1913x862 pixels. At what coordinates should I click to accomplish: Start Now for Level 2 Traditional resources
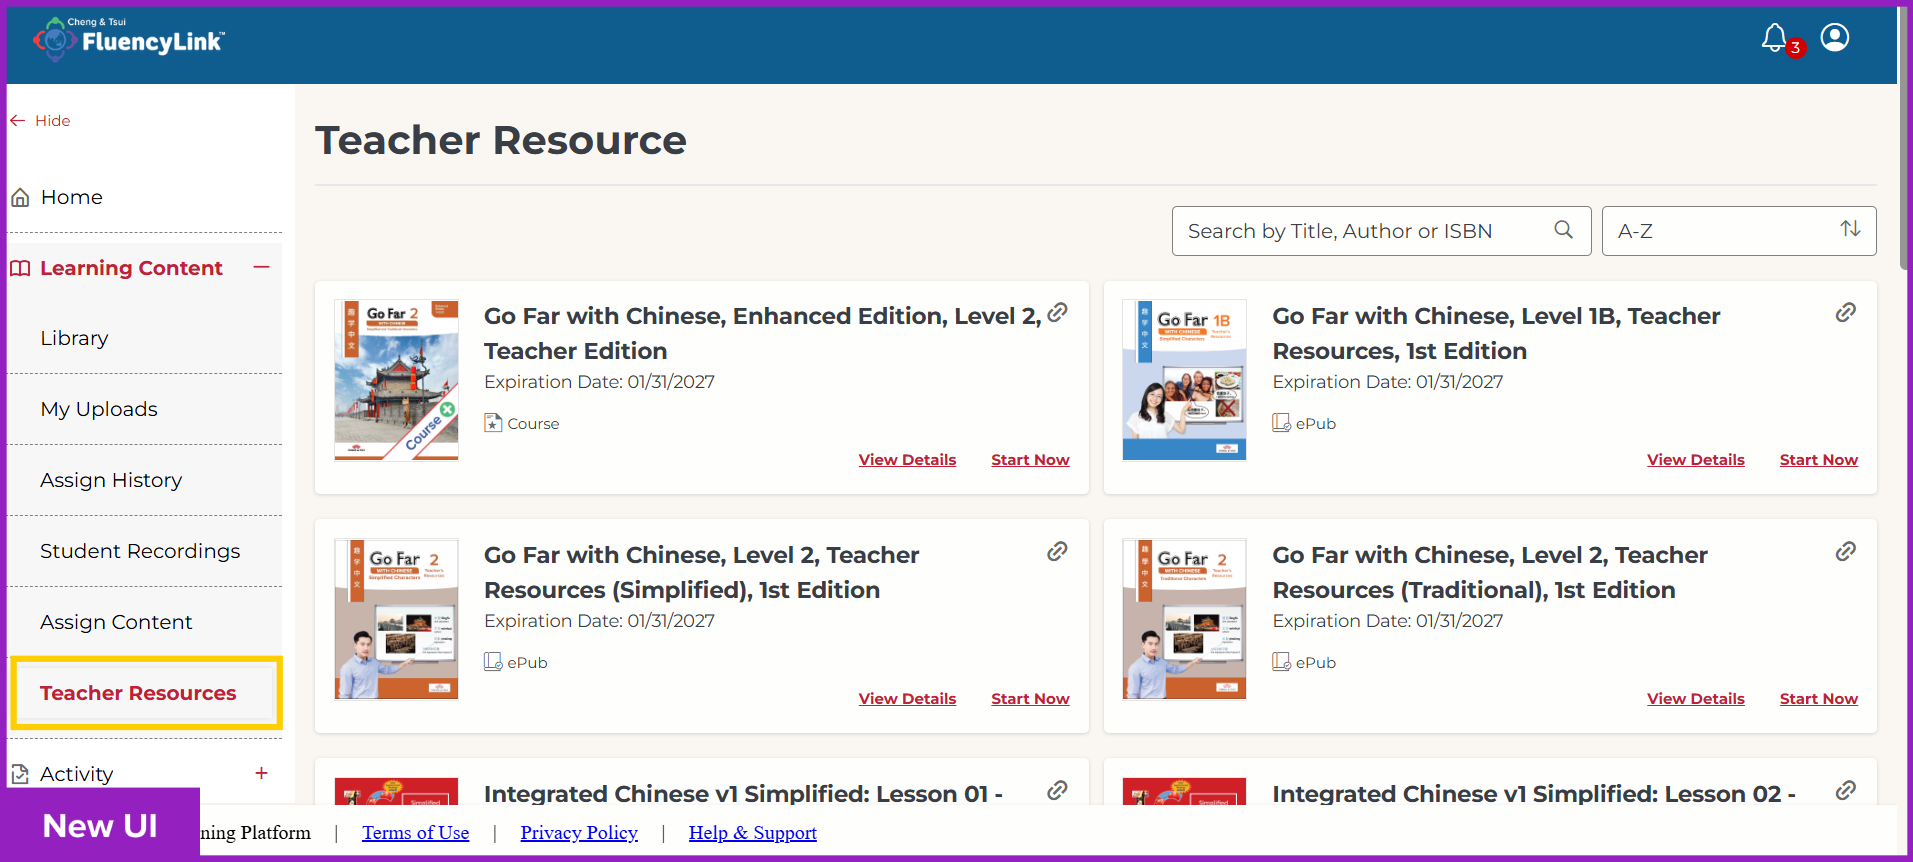1819,699
